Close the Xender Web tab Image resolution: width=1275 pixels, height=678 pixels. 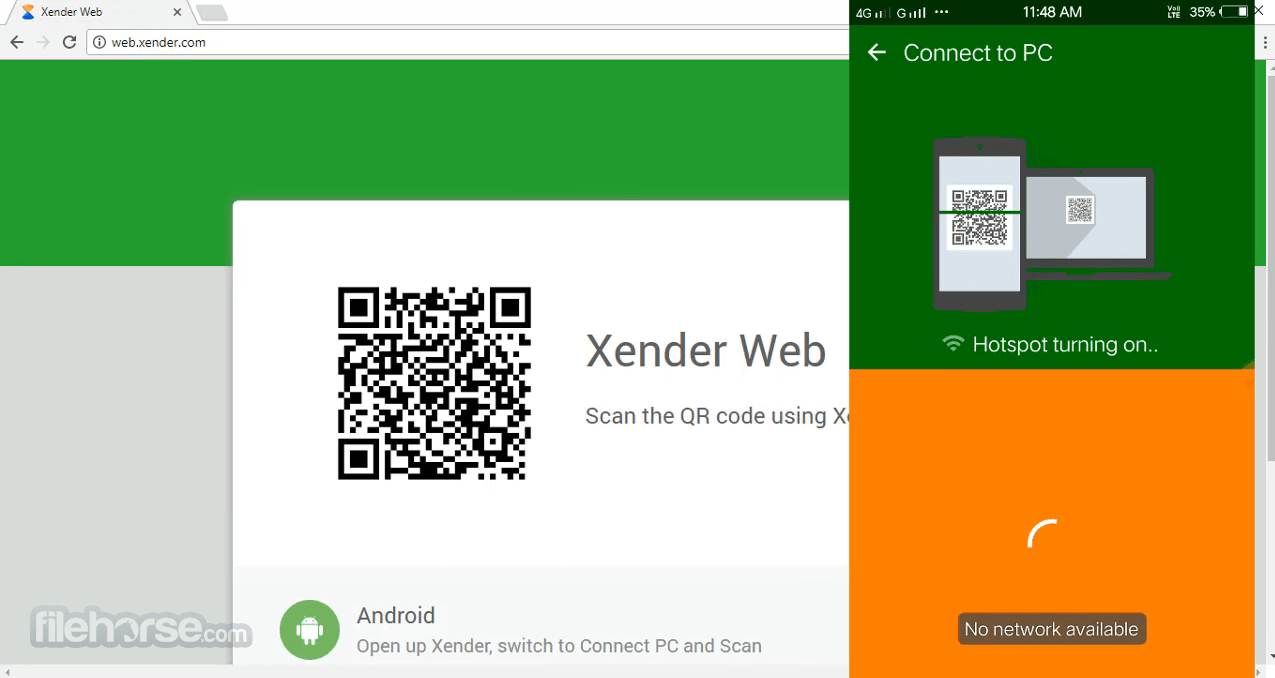click(177, 12)
